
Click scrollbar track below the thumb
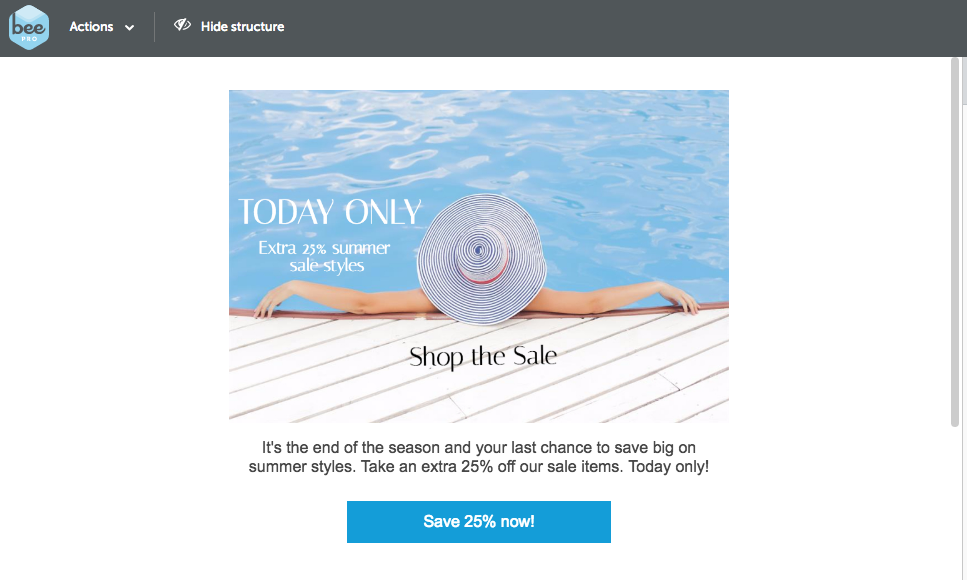point(955,503)
